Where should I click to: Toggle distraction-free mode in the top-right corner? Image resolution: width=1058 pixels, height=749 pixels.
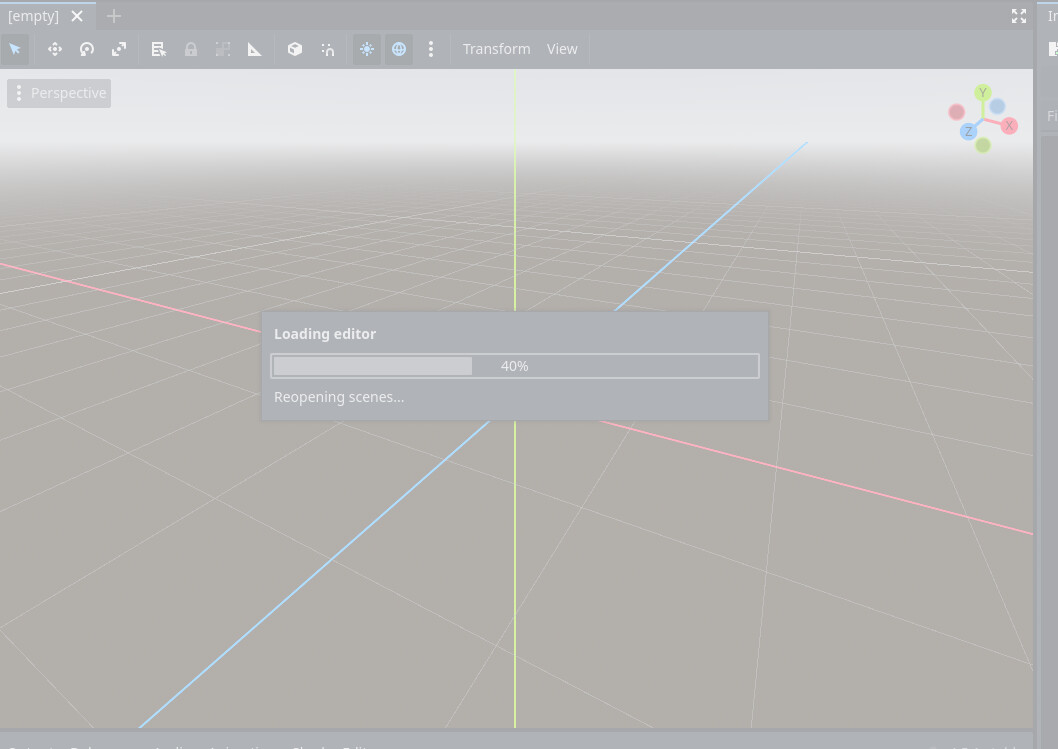pos(1018,16)
